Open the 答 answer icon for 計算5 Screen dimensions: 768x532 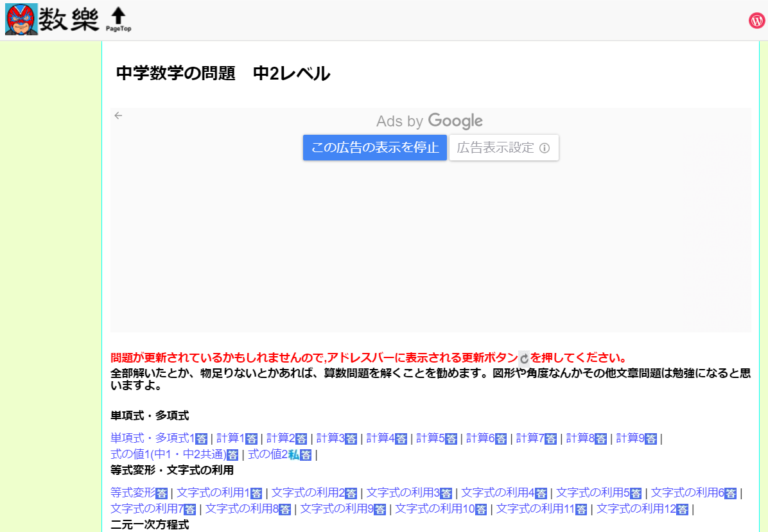coord(451,439)
